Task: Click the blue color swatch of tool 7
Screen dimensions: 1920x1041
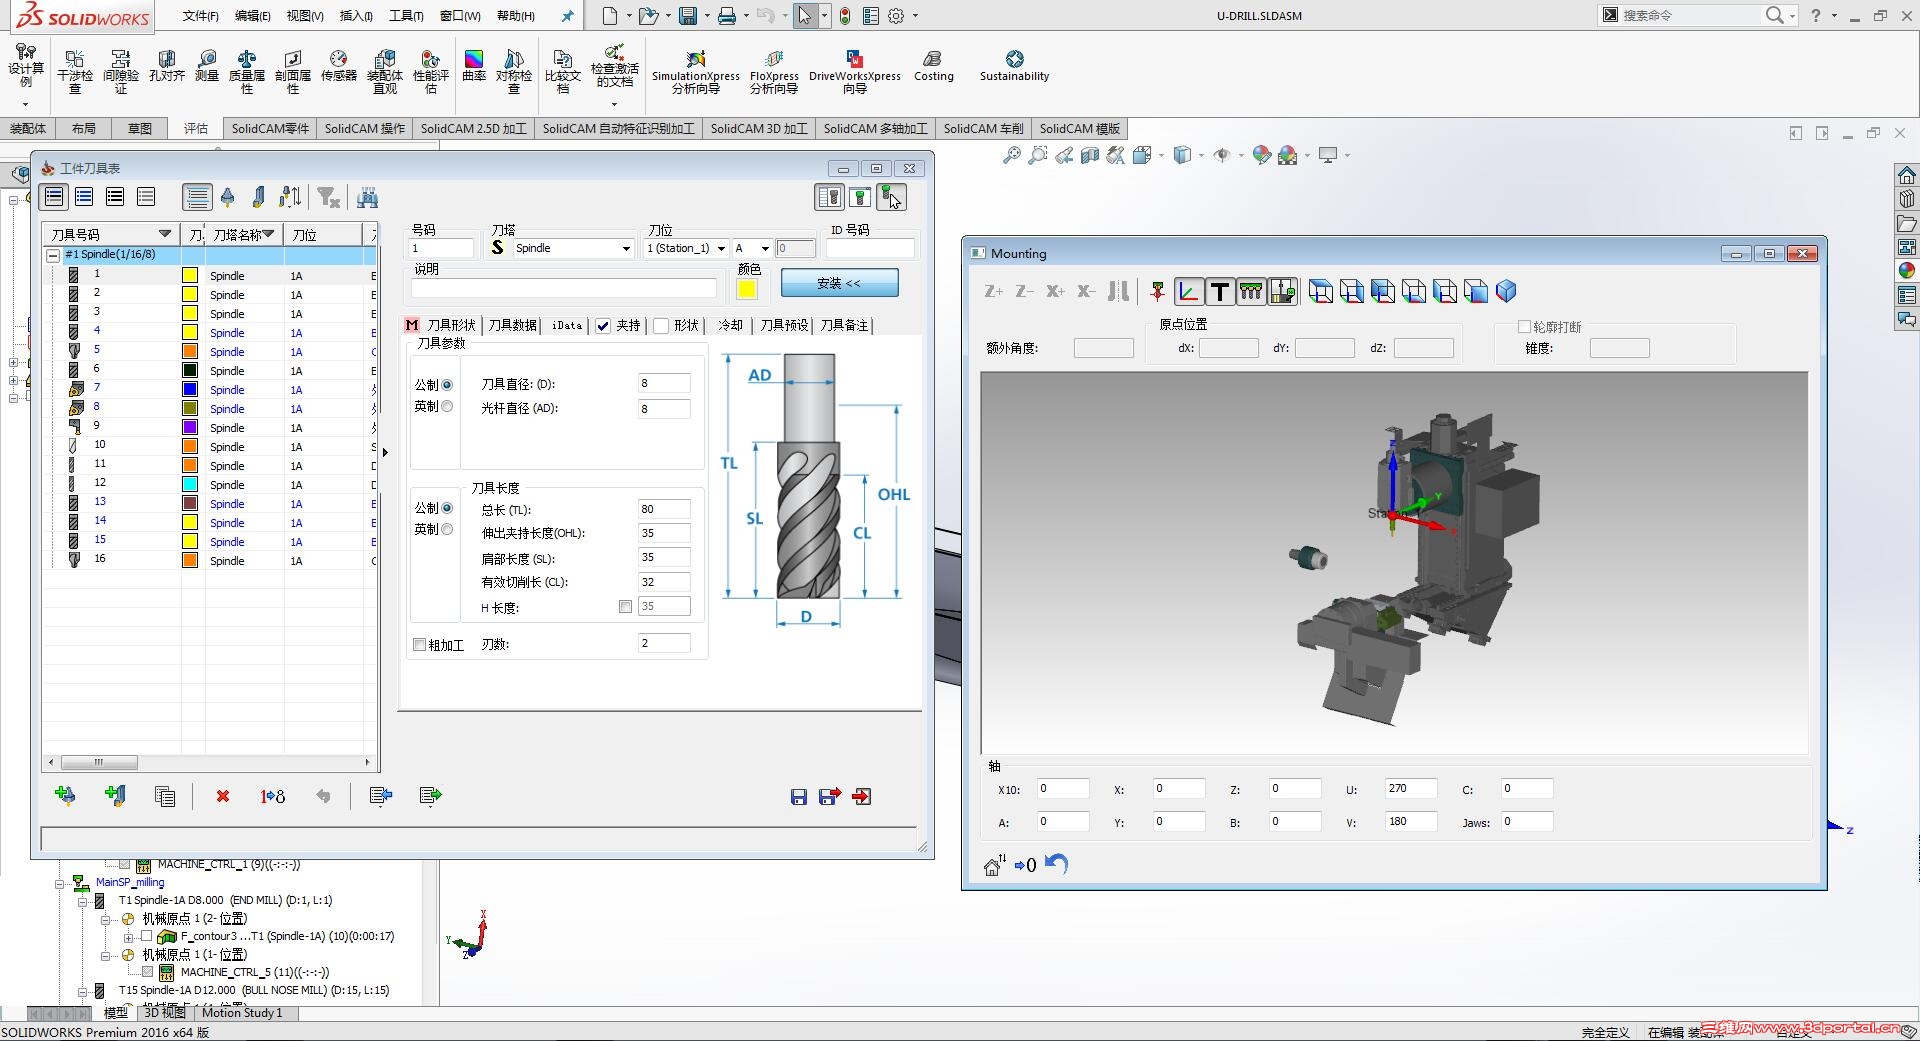Action: click(x=190, y=390)
